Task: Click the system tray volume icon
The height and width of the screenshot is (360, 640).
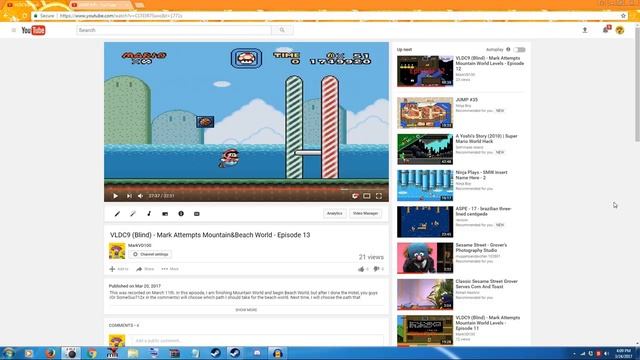Action: pyautogui.click(x=606, y=353)
